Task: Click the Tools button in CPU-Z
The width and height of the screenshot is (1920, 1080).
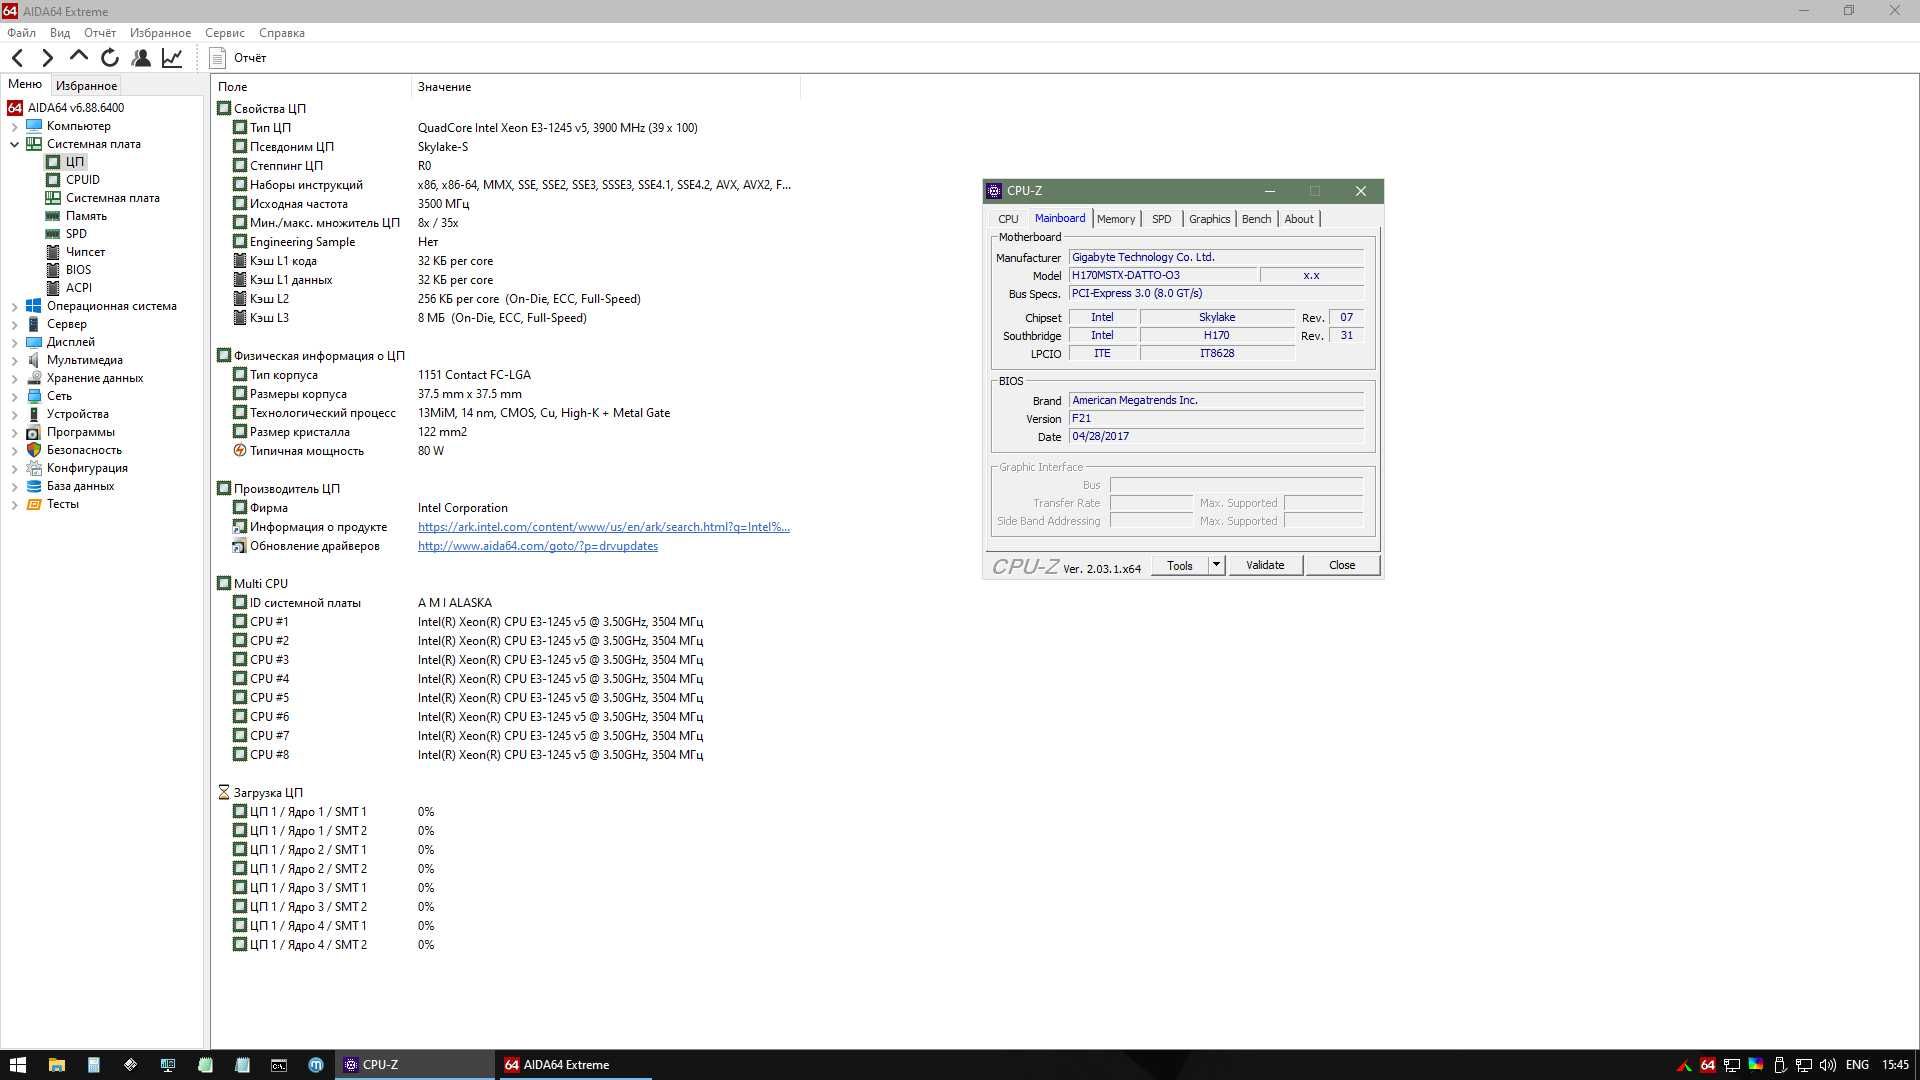Action: click(x=1180, y=566)
